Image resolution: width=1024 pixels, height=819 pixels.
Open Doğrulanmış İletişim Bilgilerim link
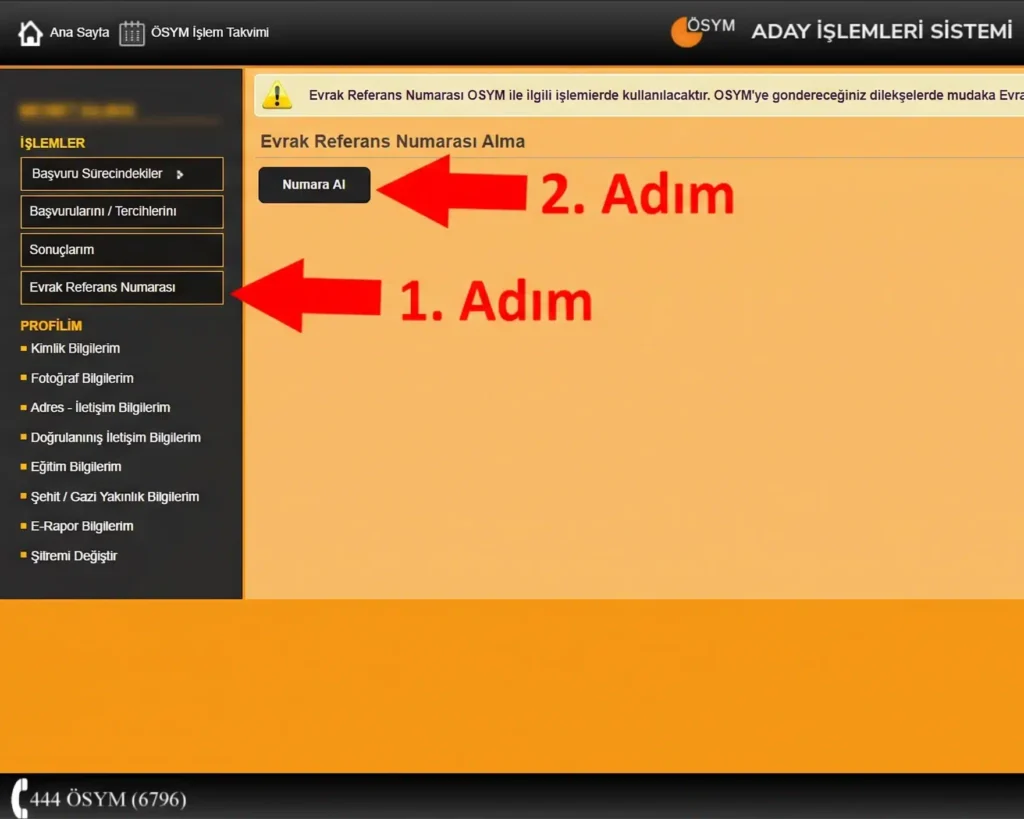tap(116, 438)
